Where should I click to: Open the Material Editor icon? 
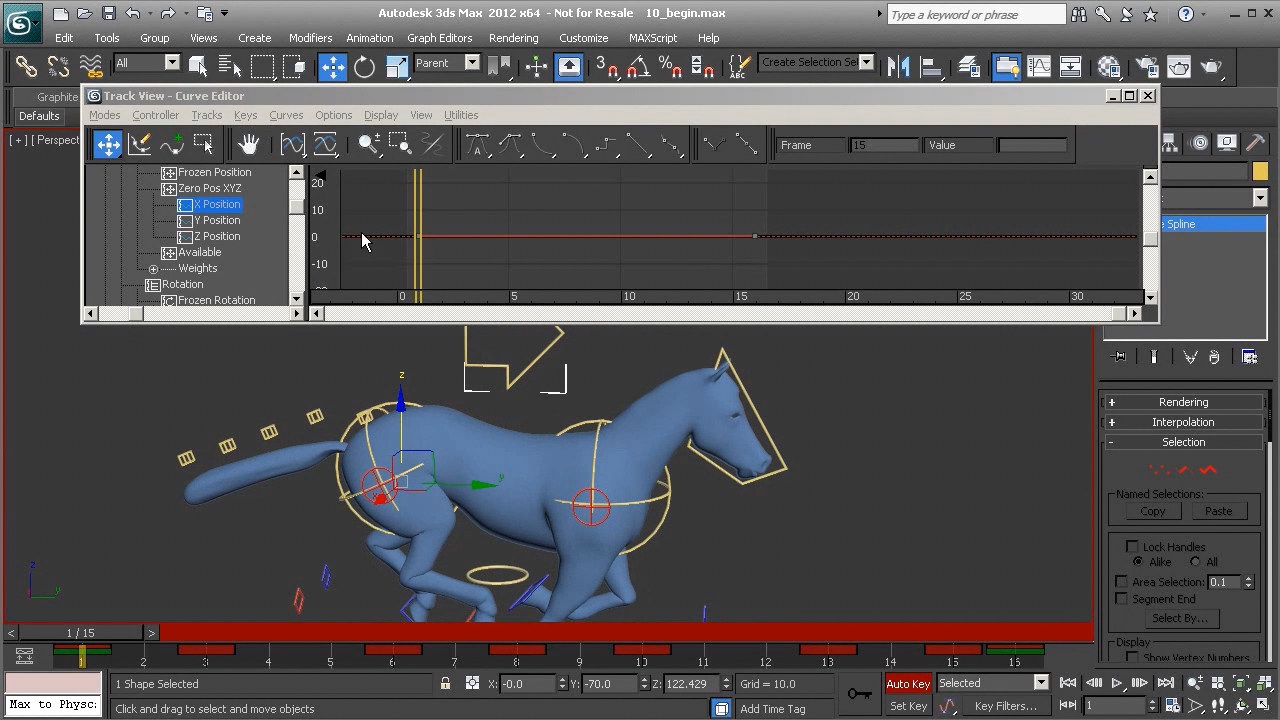pos(1109,67)
